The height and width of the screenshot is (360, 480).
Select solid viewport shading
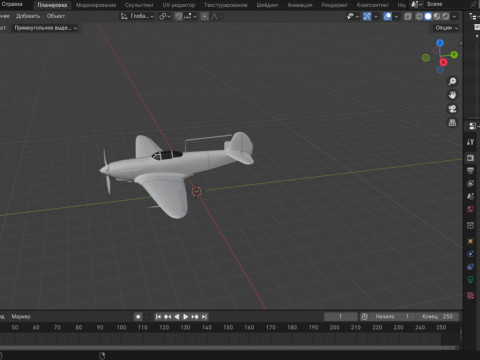(x=428, y=16)
